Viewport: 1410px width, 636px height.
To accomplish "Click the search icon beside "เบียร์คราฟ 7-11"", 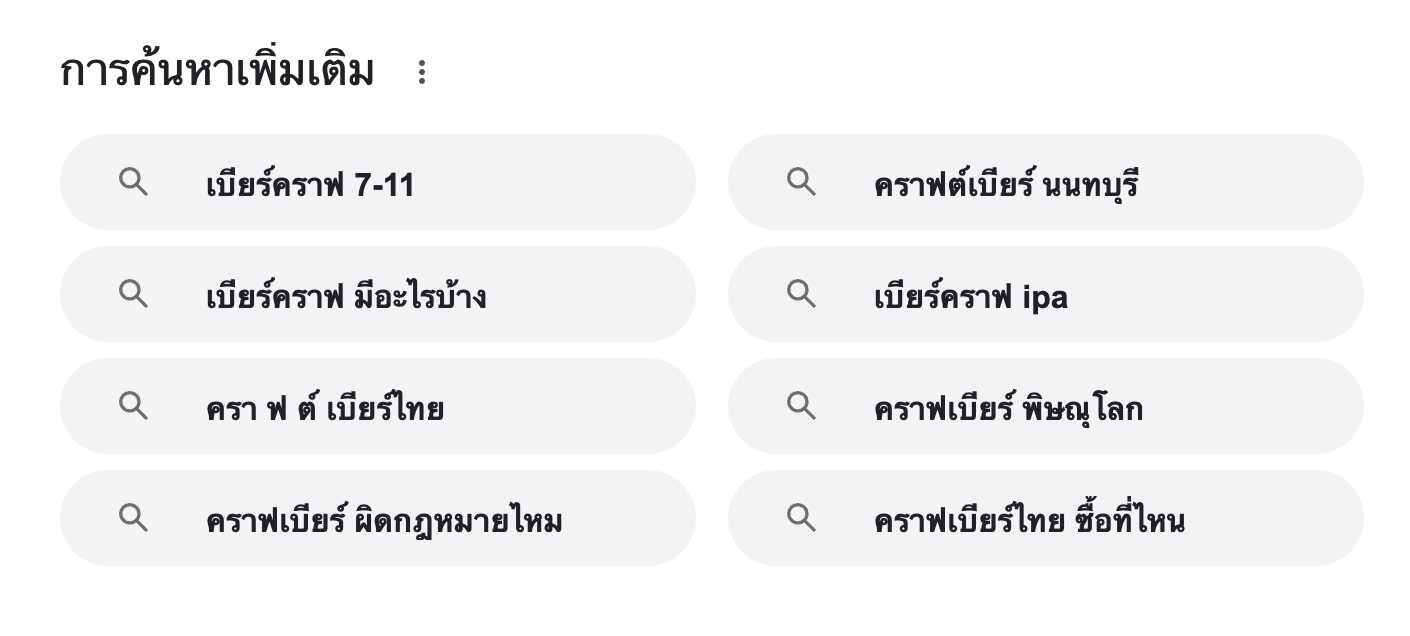I will 133,182.
